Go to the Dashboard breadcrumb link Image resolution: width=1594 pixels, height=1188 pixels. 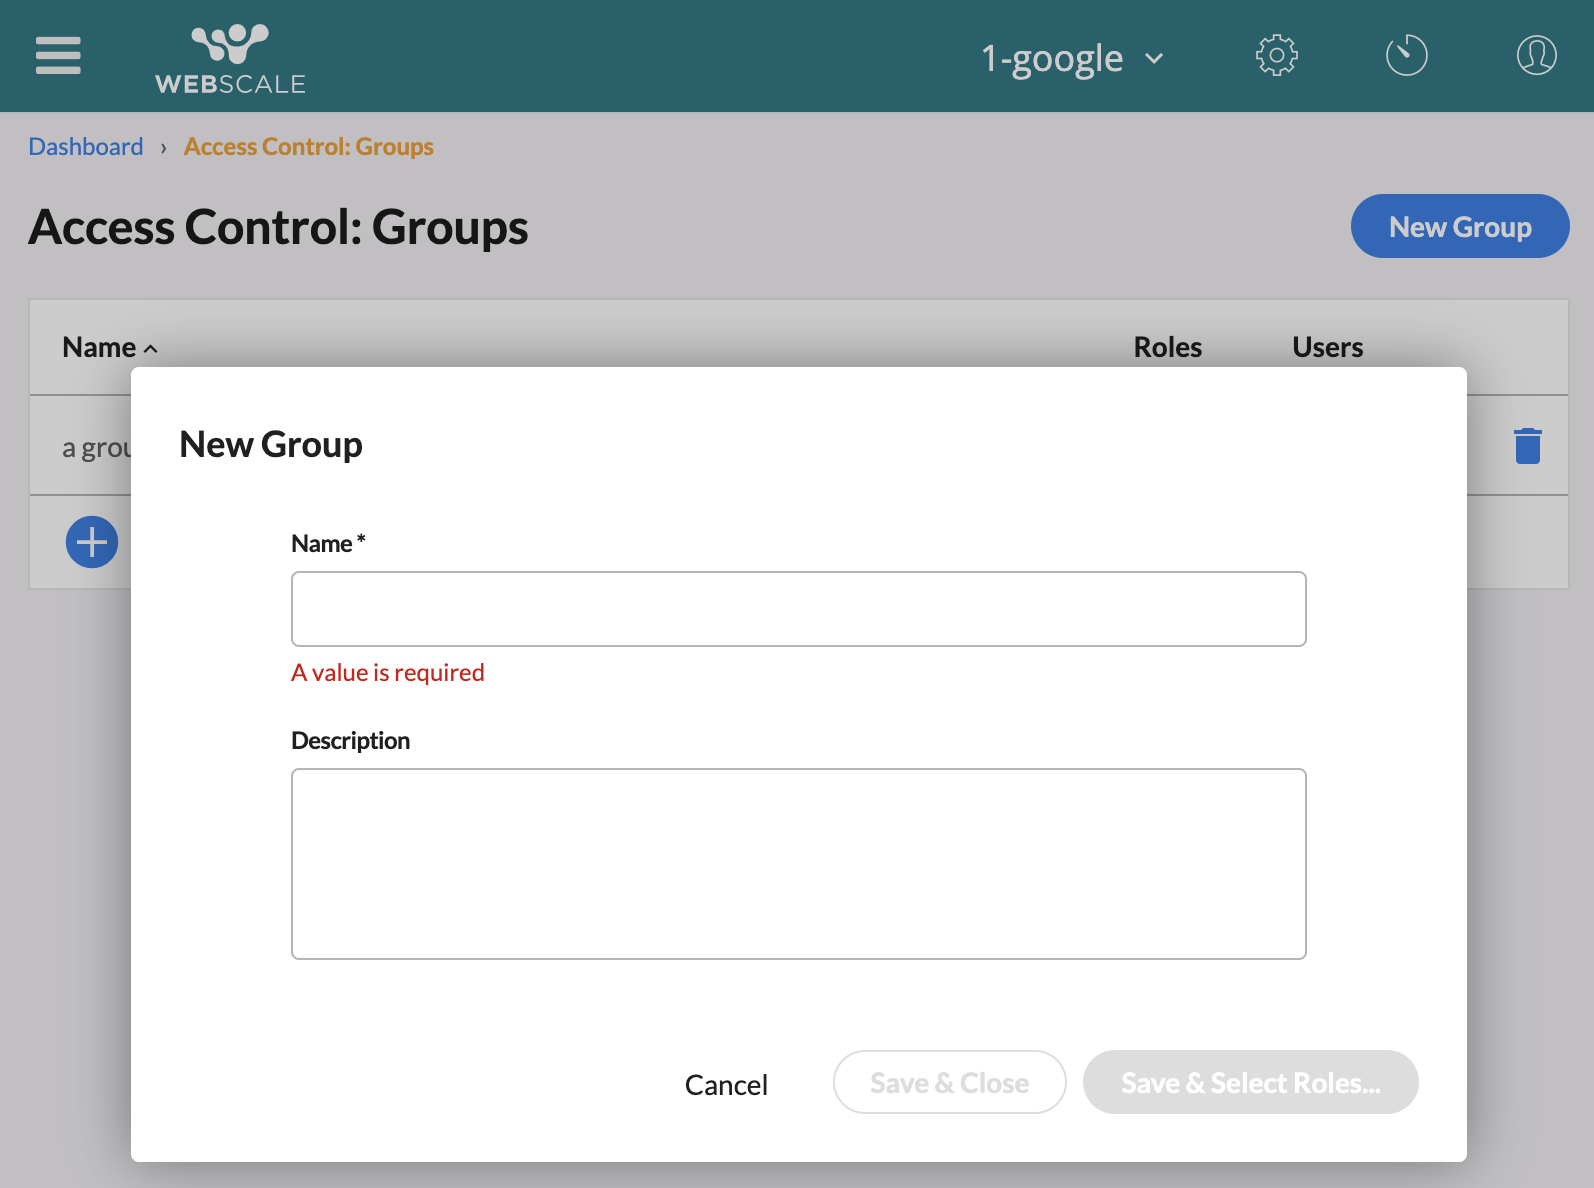click(x=86, y=147)
